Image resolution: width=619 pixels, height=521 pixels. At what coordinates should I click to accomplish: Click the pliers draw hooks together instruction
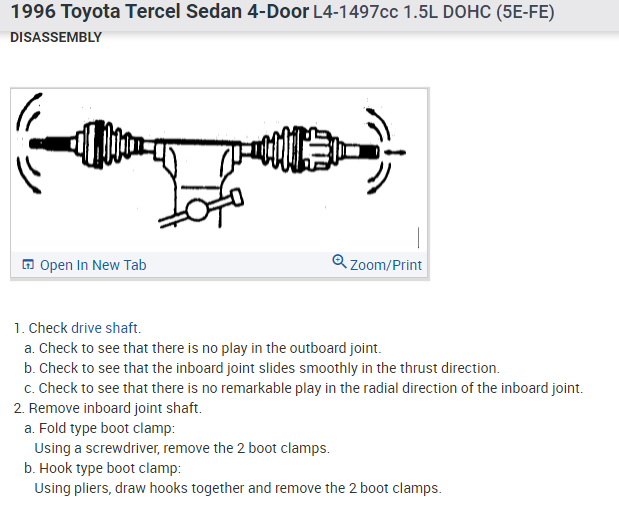(238, 488)
